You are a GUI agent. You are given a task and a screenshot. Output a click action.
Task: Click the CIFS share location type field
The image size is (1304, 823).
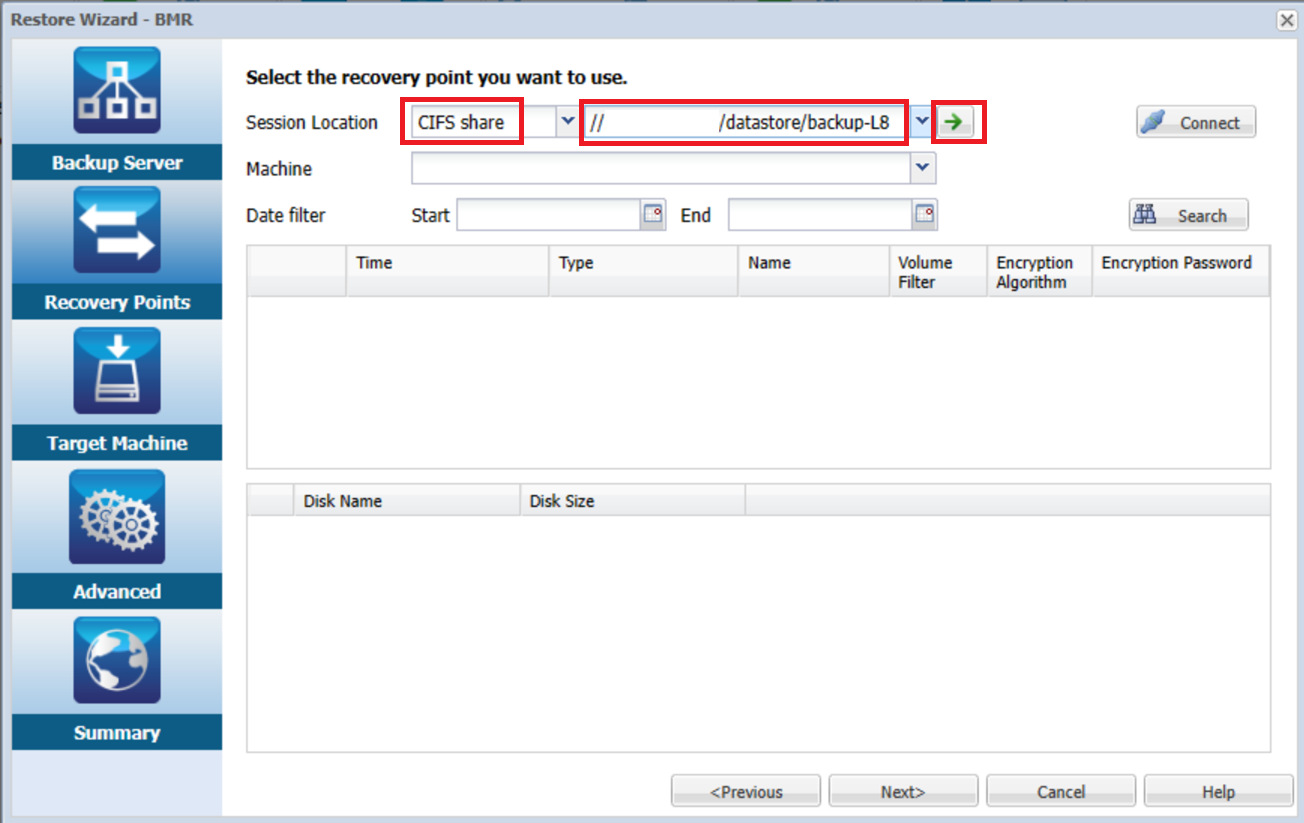484,123
